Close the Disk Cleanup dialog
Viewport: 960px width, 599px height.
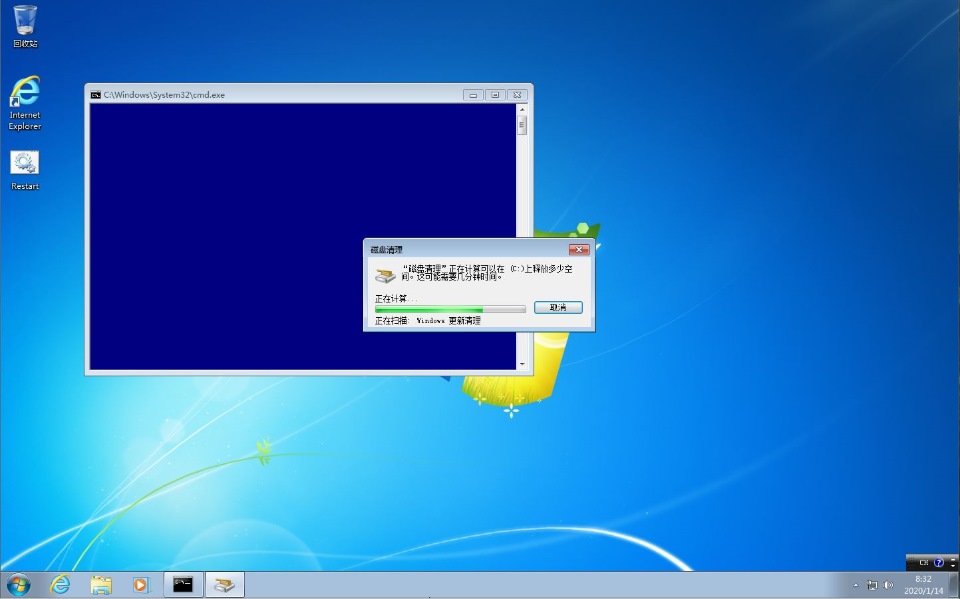tap(579, 249)
